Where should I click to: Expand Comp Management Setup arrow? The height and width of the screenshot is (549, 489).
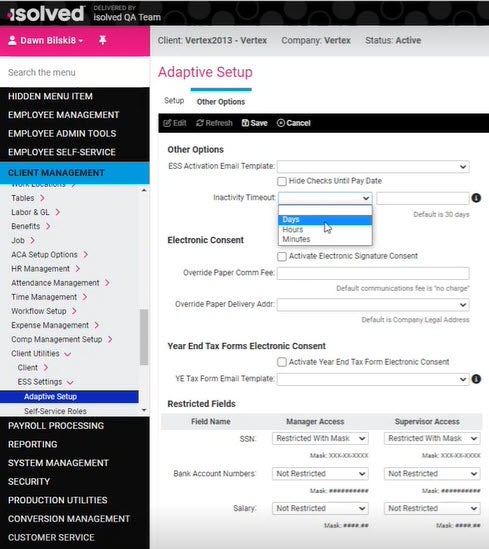coord(110,339)
